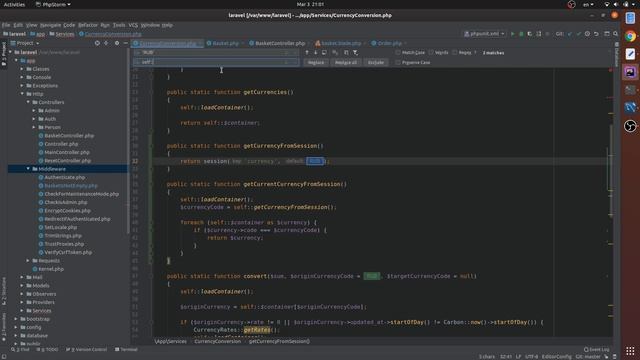Click the Exclude button

[x=376, y=62]
